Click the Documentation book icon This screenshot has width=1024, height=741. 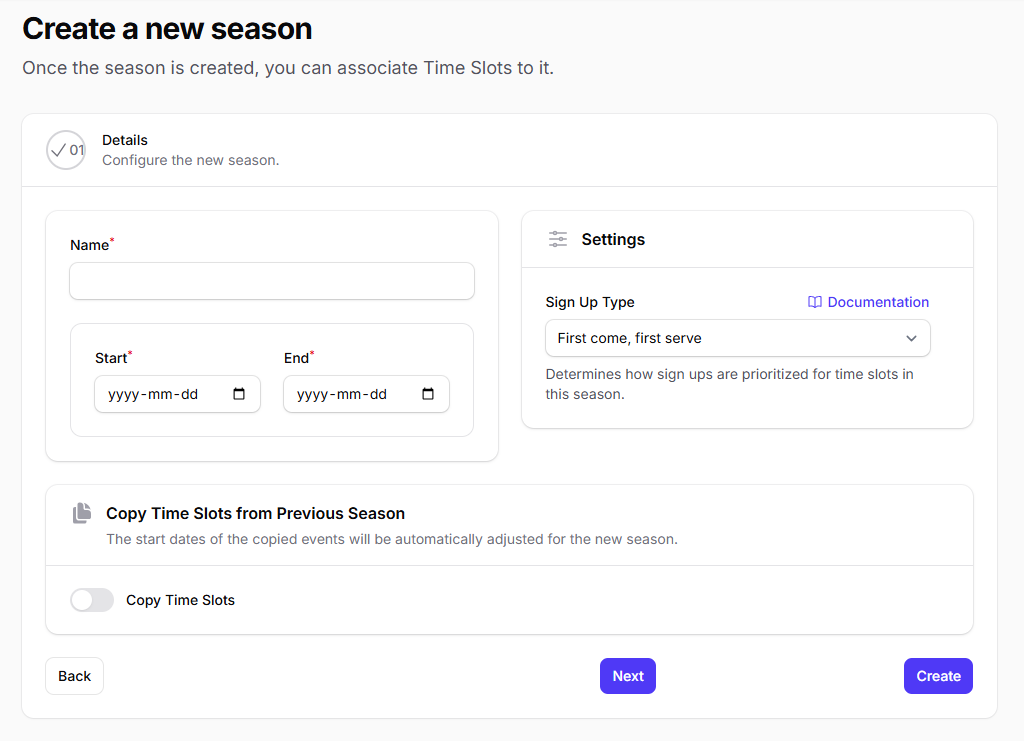click(x=815, y=302)
